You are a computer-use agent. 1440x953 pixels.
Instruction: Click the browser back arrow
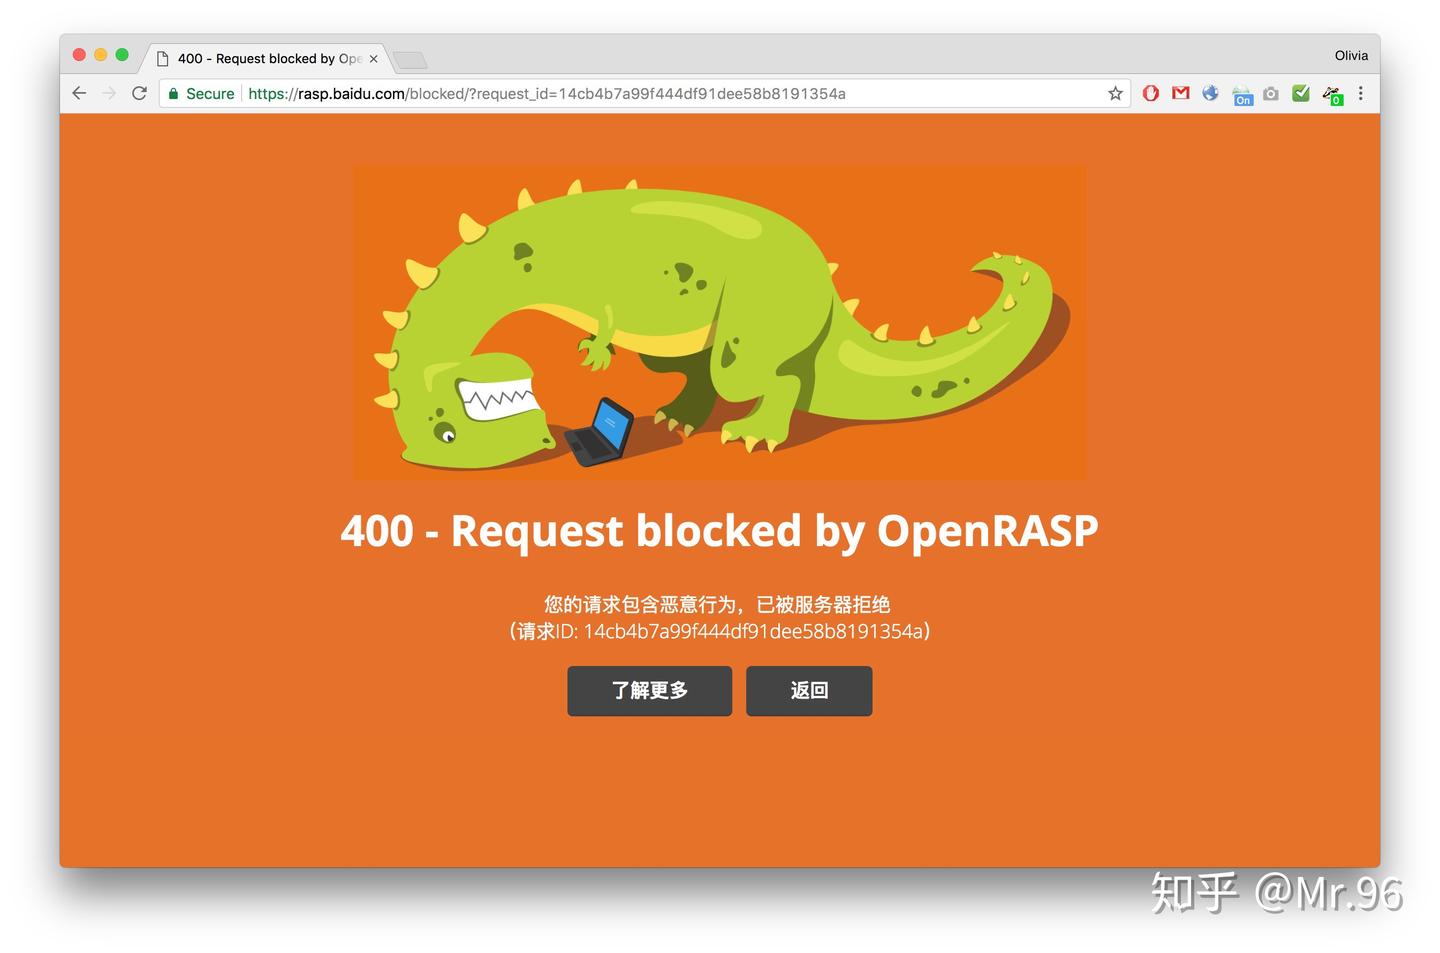pyautogui.click(x=80, y=93)
